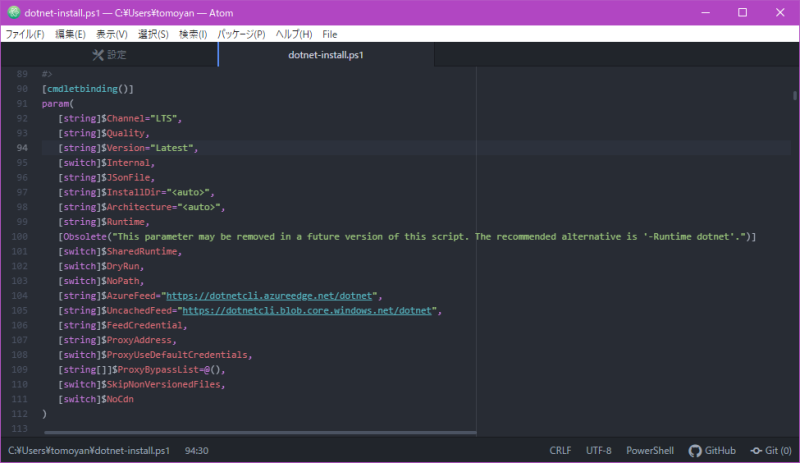Click the $DryRun variable
The image size is (800, 463).
click(120, 266)
